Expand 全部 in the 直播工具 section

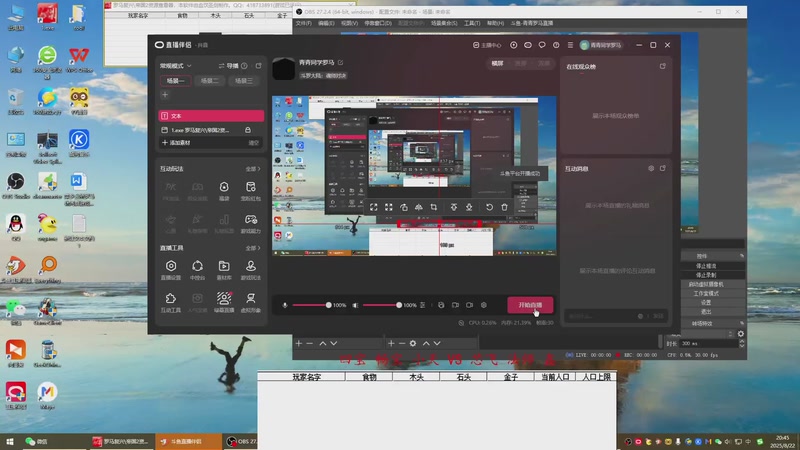click(253, 248)
